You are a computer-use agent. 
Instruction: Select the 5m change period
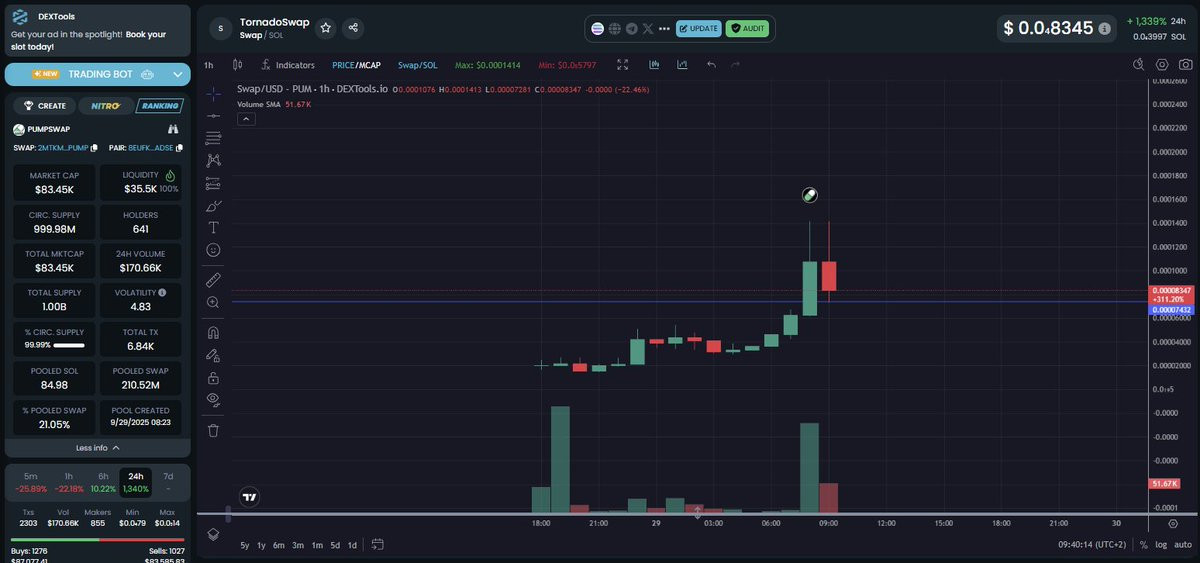(x=30, y=482)
